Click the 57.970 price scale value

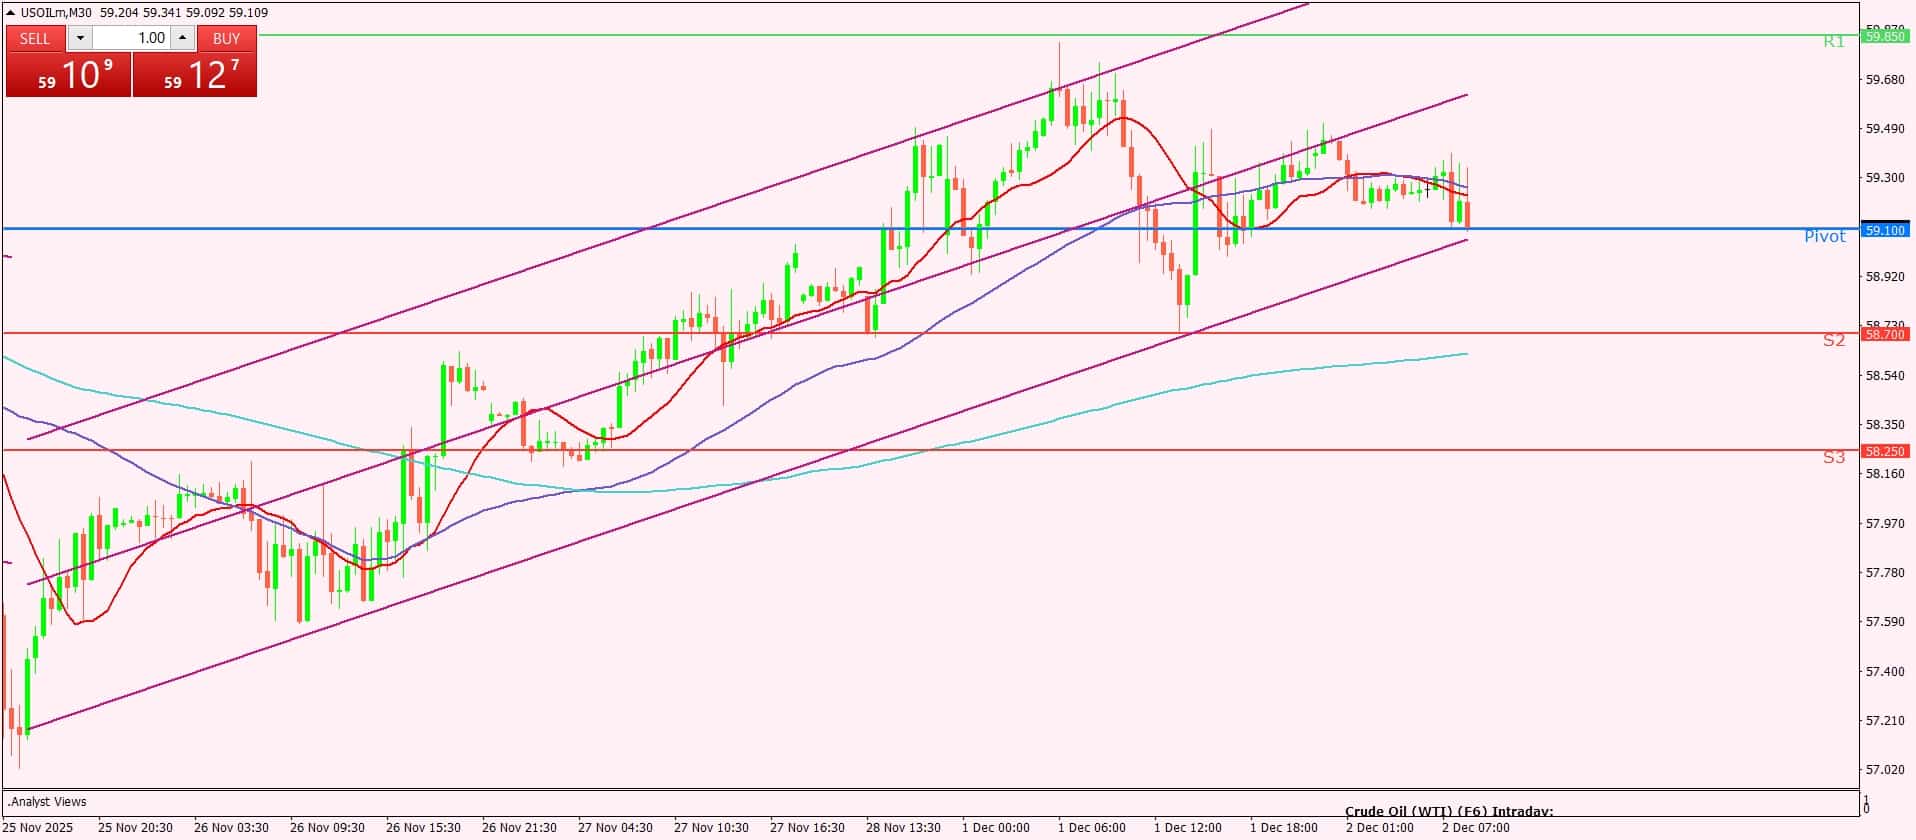[x=1885, y=523]
